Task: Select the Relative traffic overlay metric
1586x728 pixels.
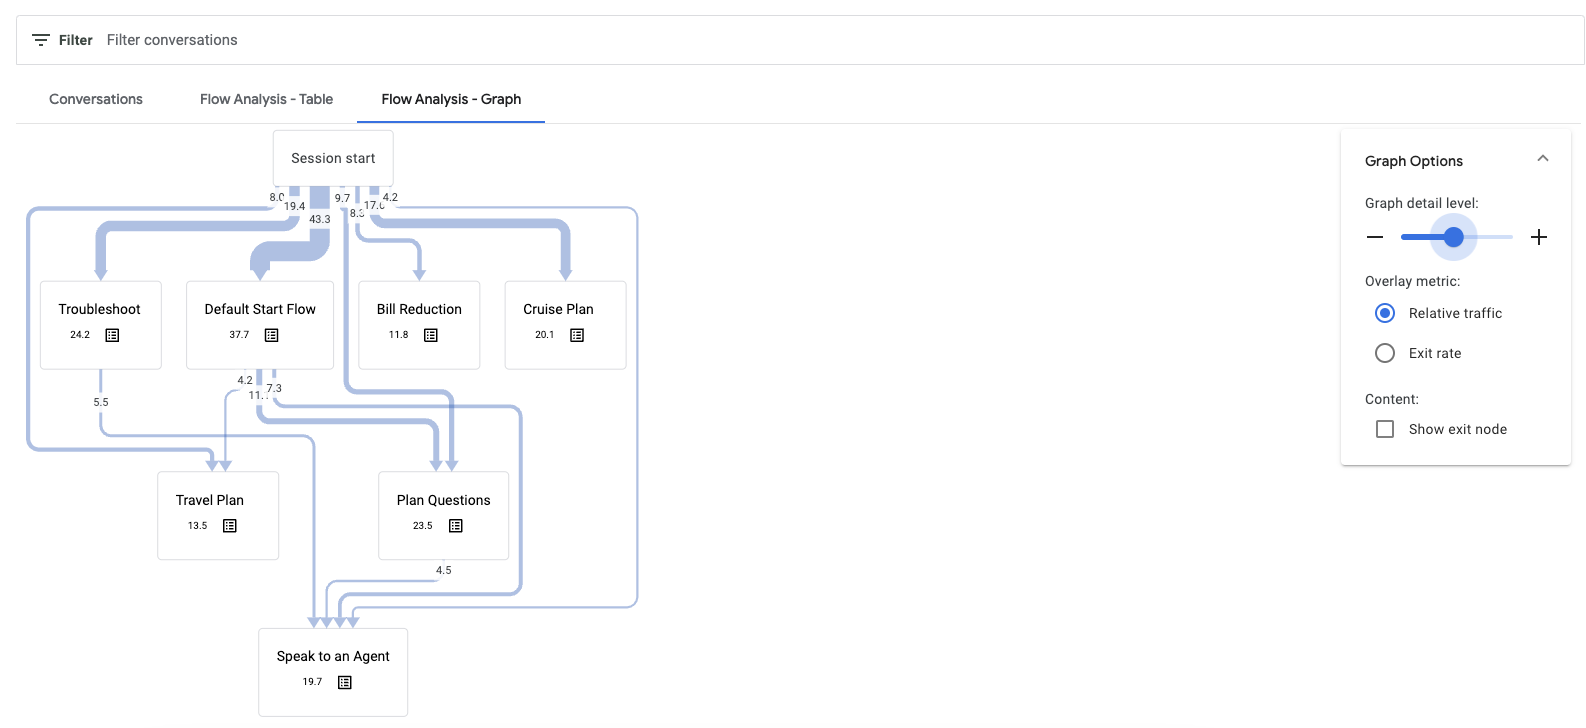Action: 1385,313
